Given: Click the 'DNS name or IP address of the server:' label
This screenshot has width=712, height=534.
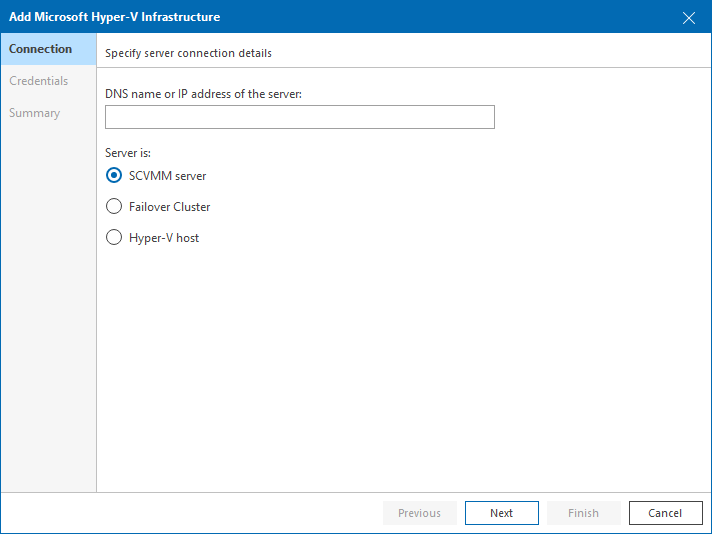Looking at the screenshot, I should pyautogui.click(x=203, y=94).
